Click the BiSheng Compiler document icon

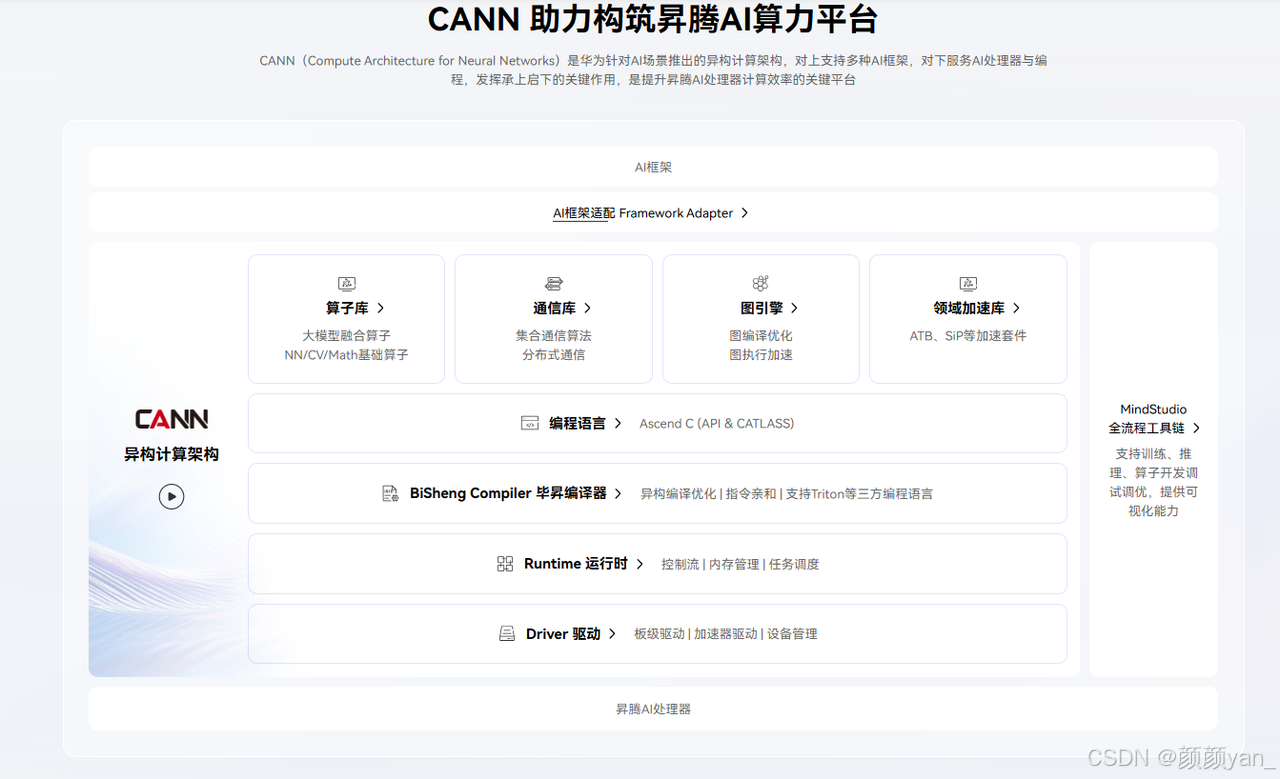tap(390, 493)
